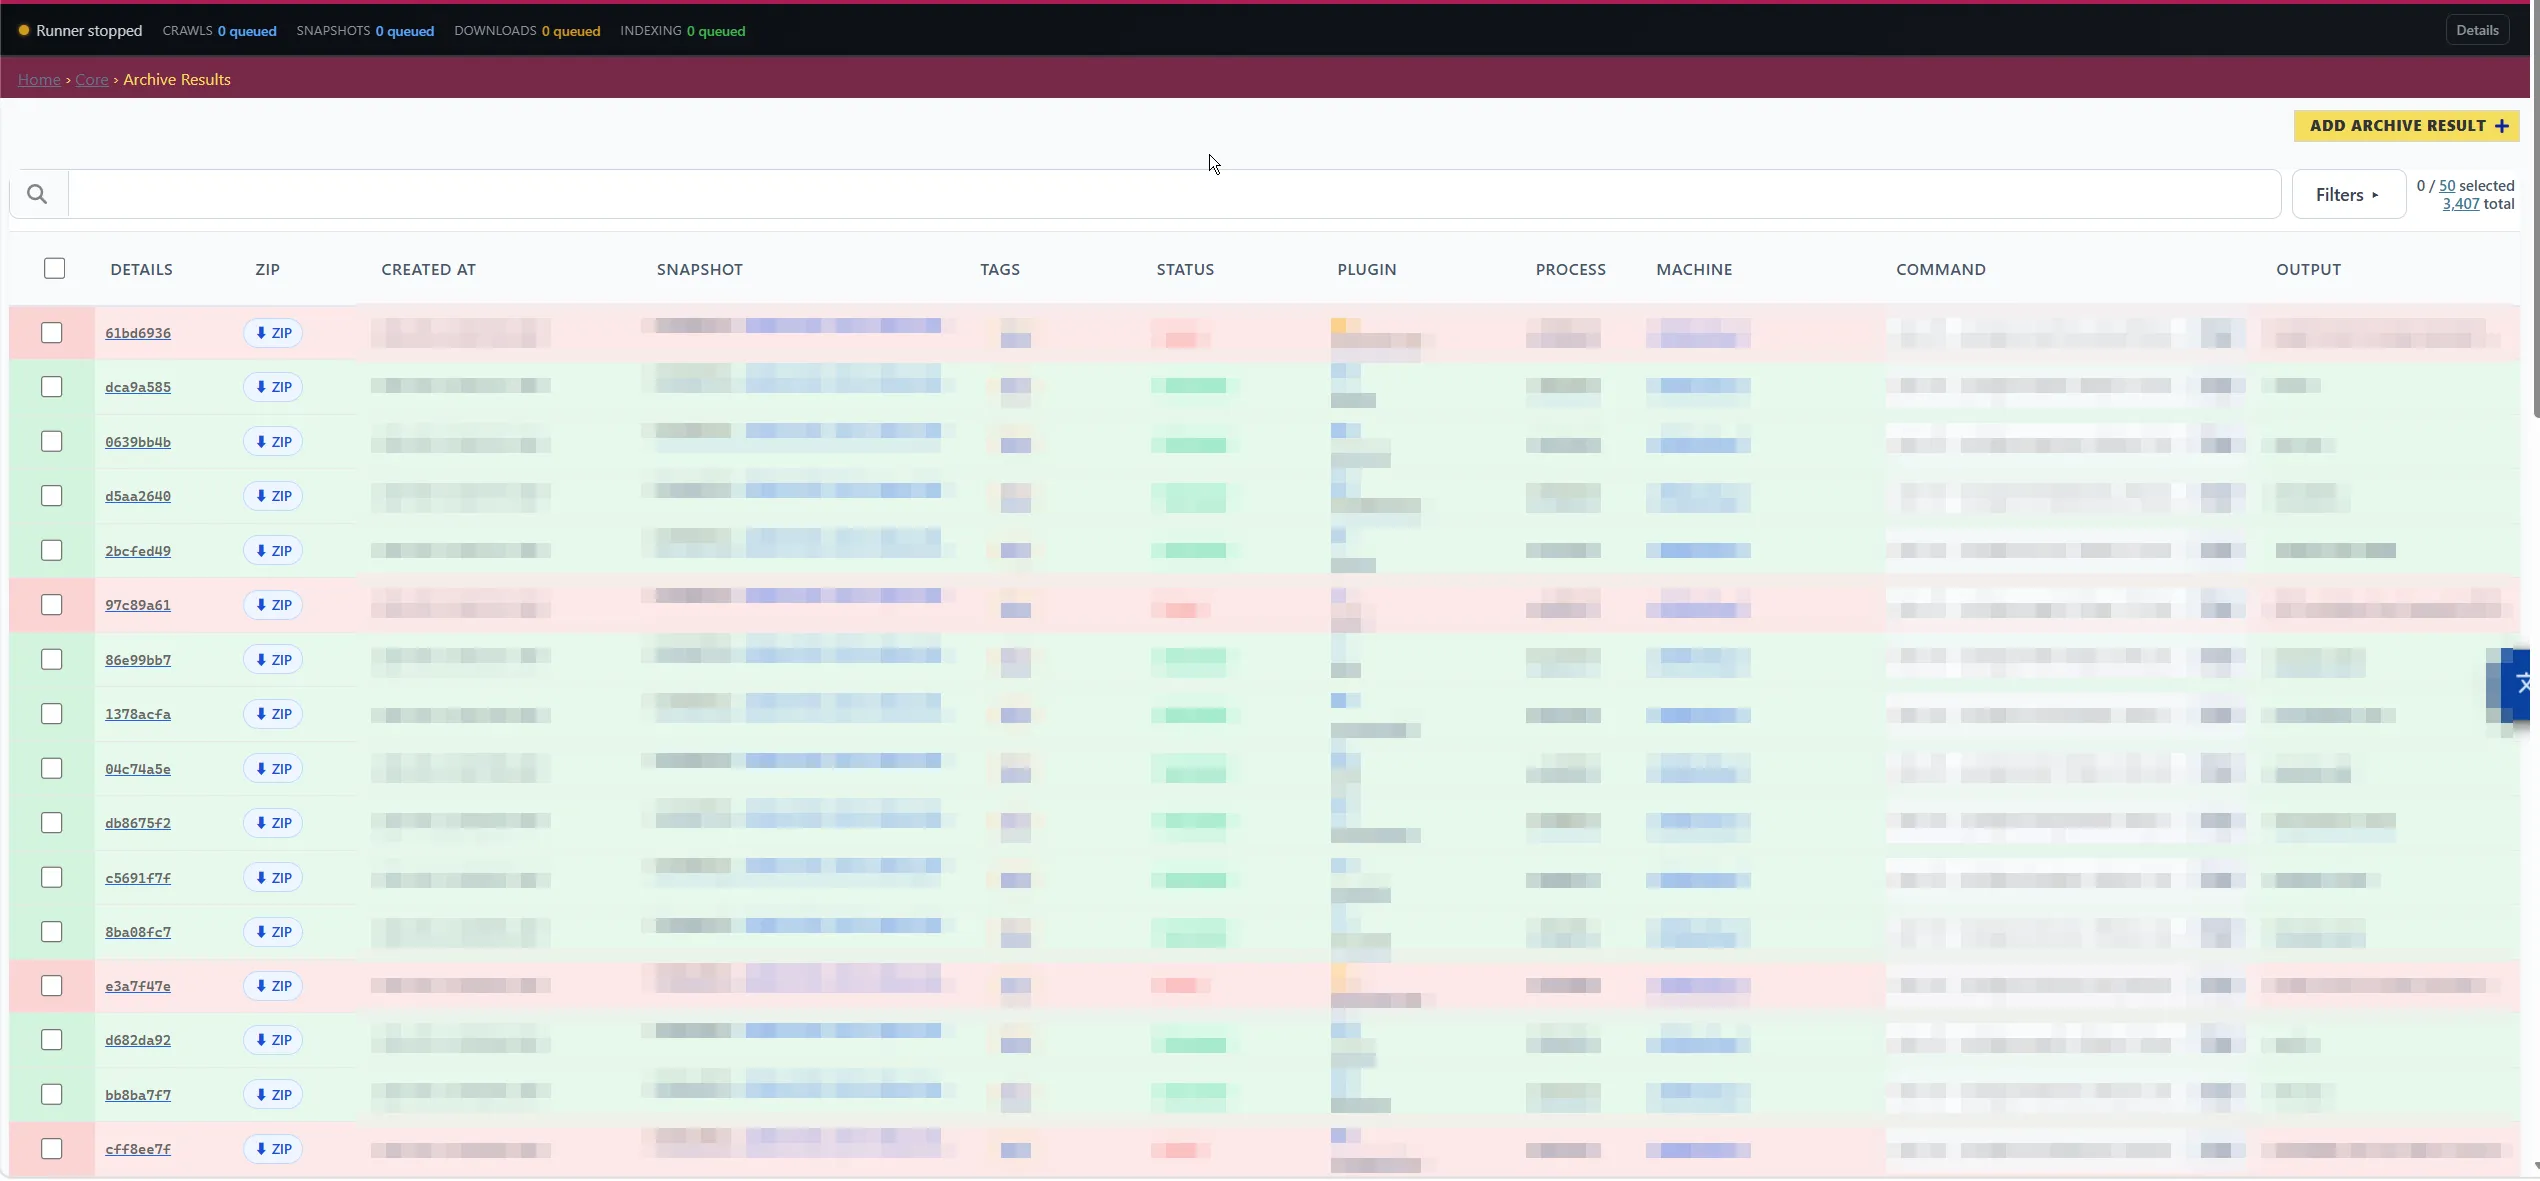The image size is (2540, 1181).
Task: Sort by the Plugin column header
Action: coord(1367,269)
